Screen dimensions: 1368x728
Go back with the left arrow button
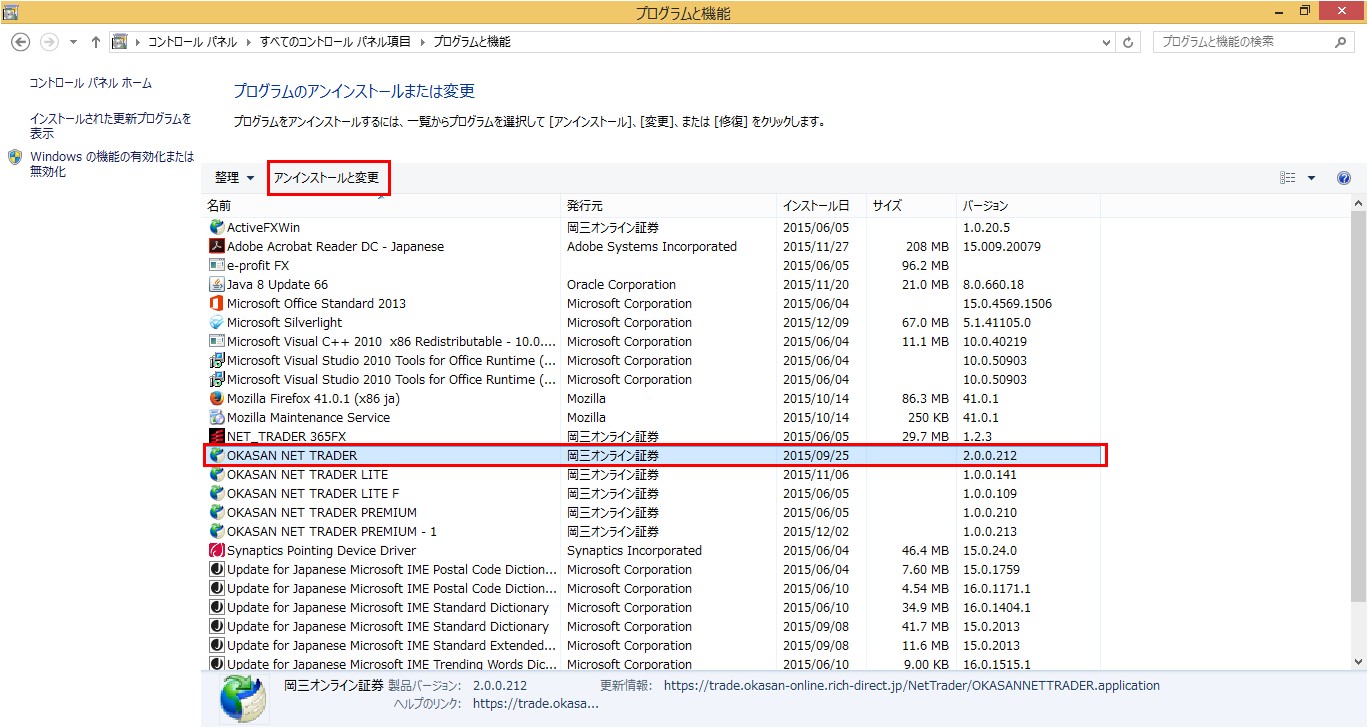21,42
